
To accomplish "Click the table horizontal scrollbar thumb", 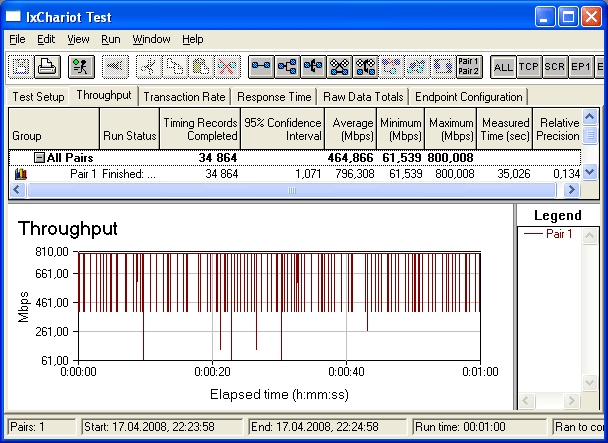I will coord(292,190).
